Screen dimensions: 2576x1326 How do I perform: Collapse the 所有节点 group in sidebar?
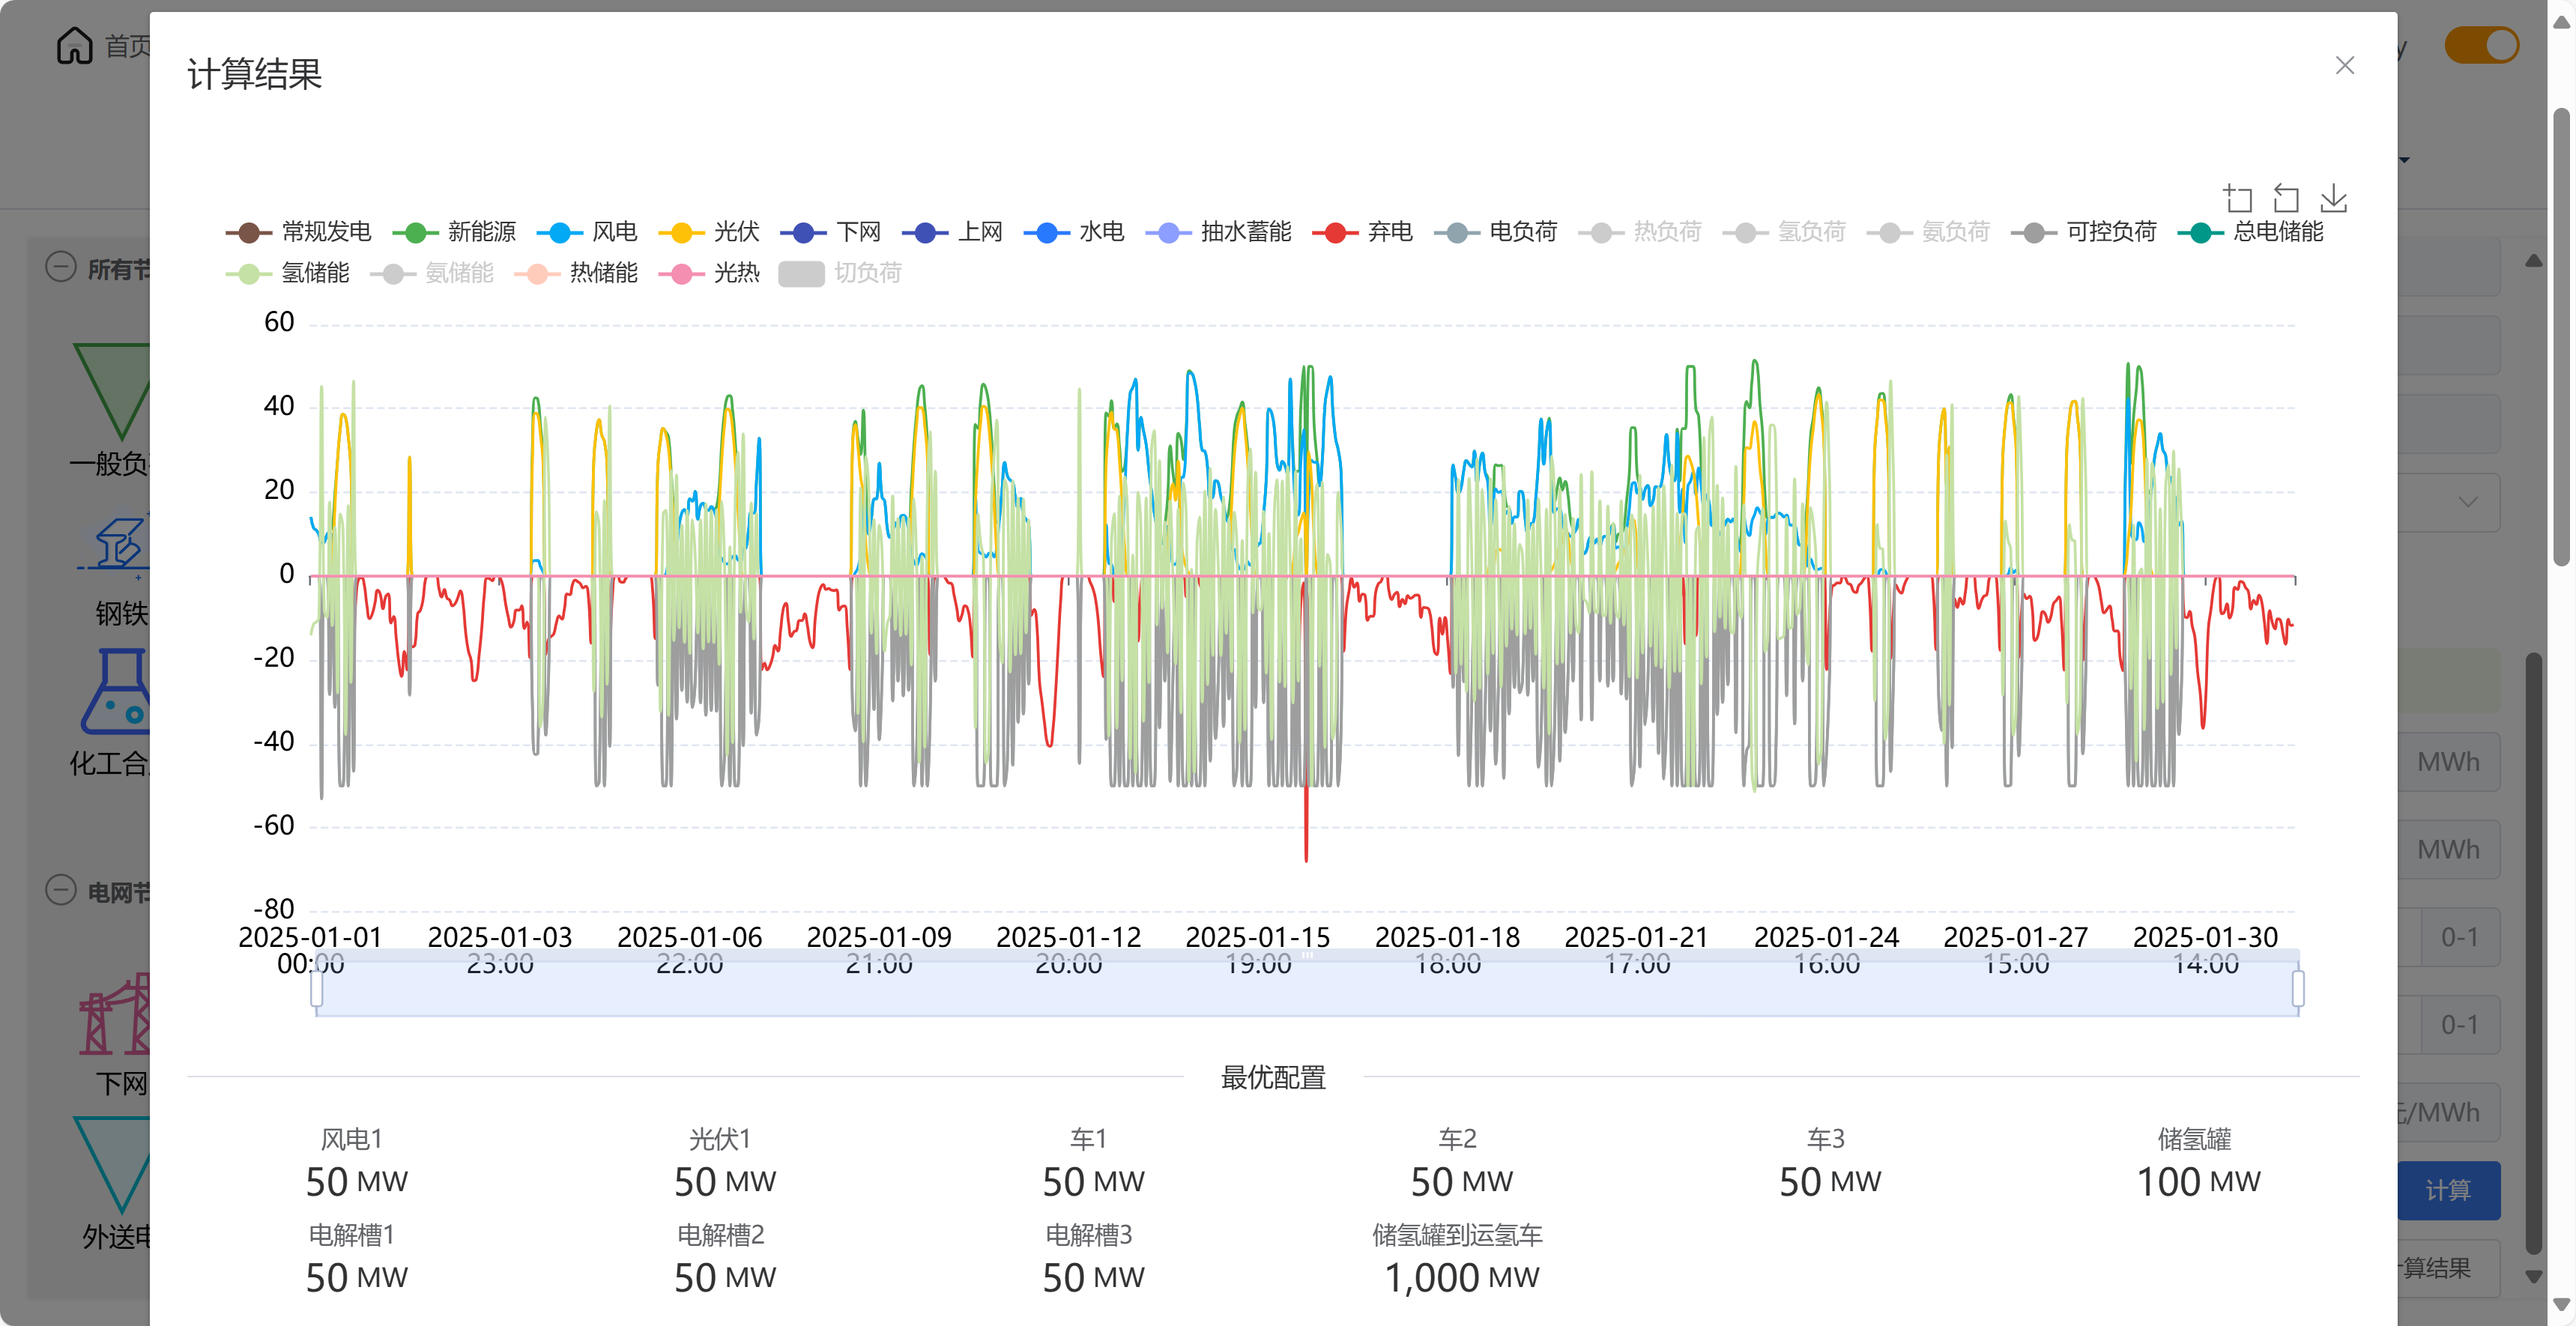pos(61,267)
